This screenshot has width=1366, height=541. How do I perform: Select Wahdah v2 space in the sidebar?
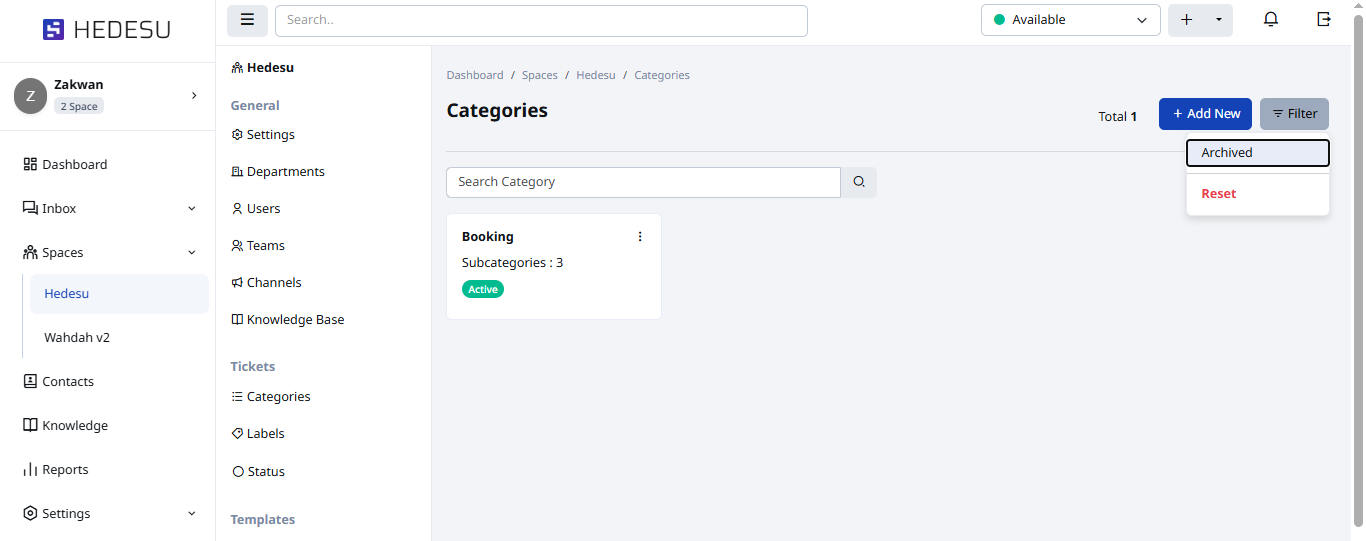[x=77, y=337]
